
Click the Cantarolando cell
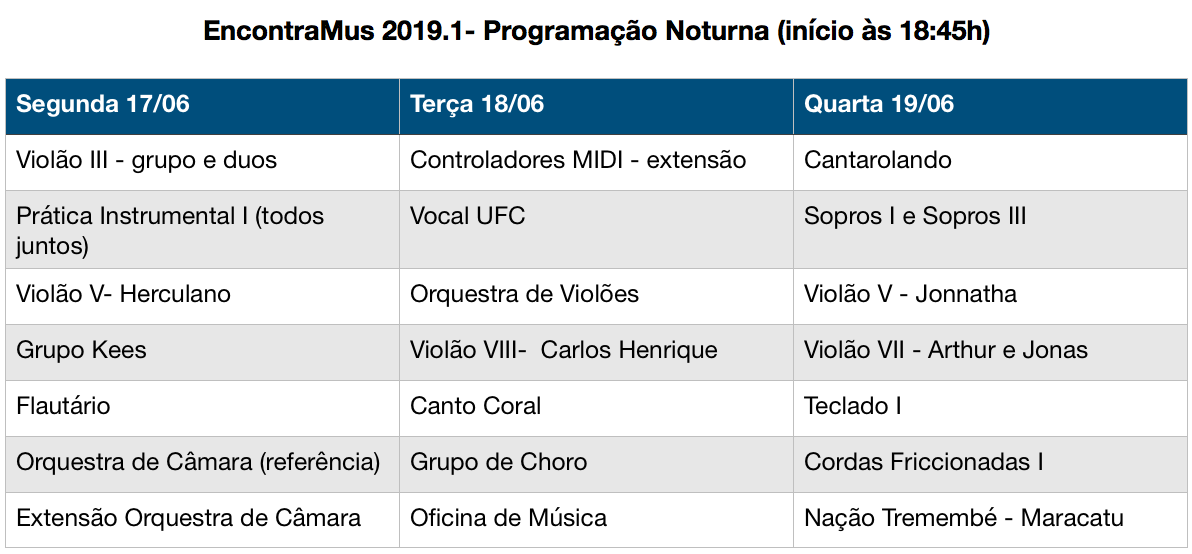(990, 162)
